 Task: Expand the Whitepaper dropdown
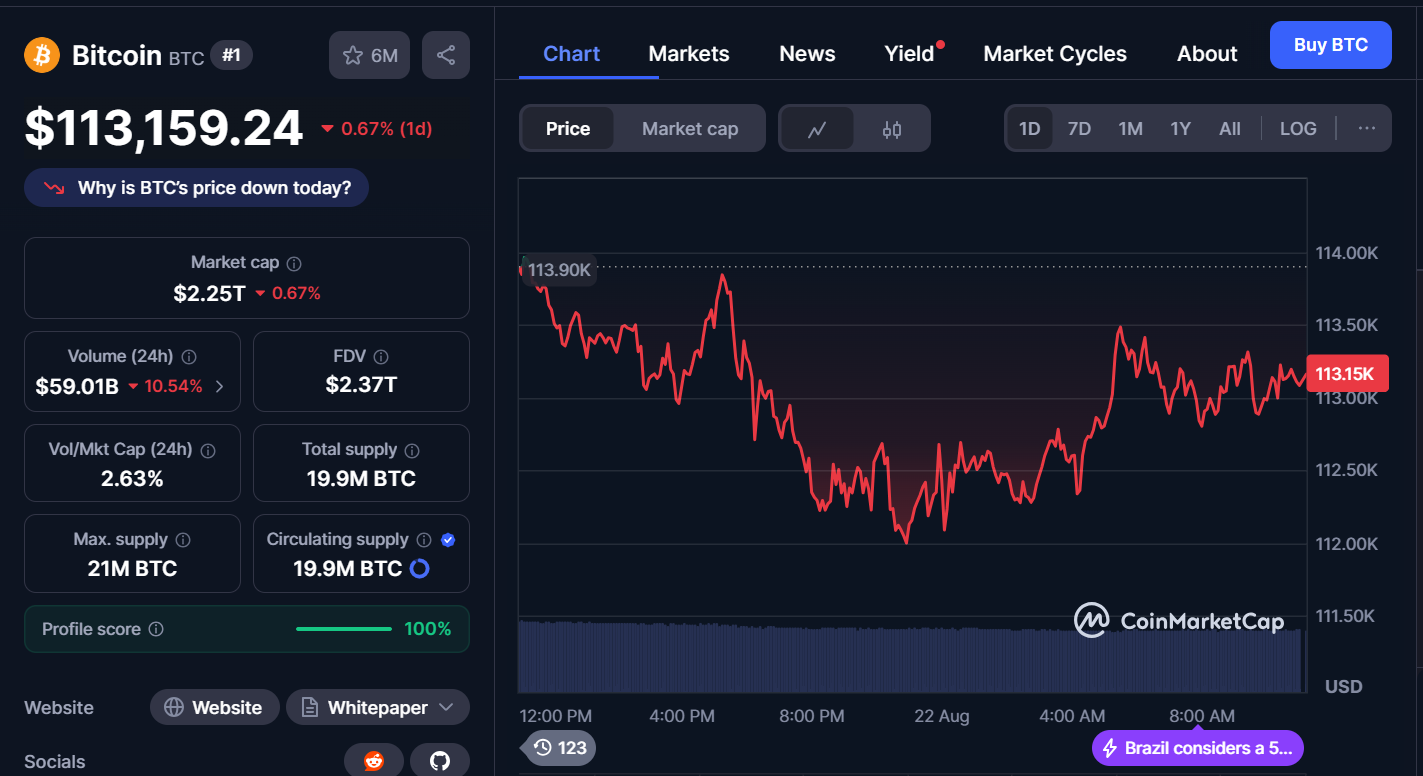click(x=378, y=707)
